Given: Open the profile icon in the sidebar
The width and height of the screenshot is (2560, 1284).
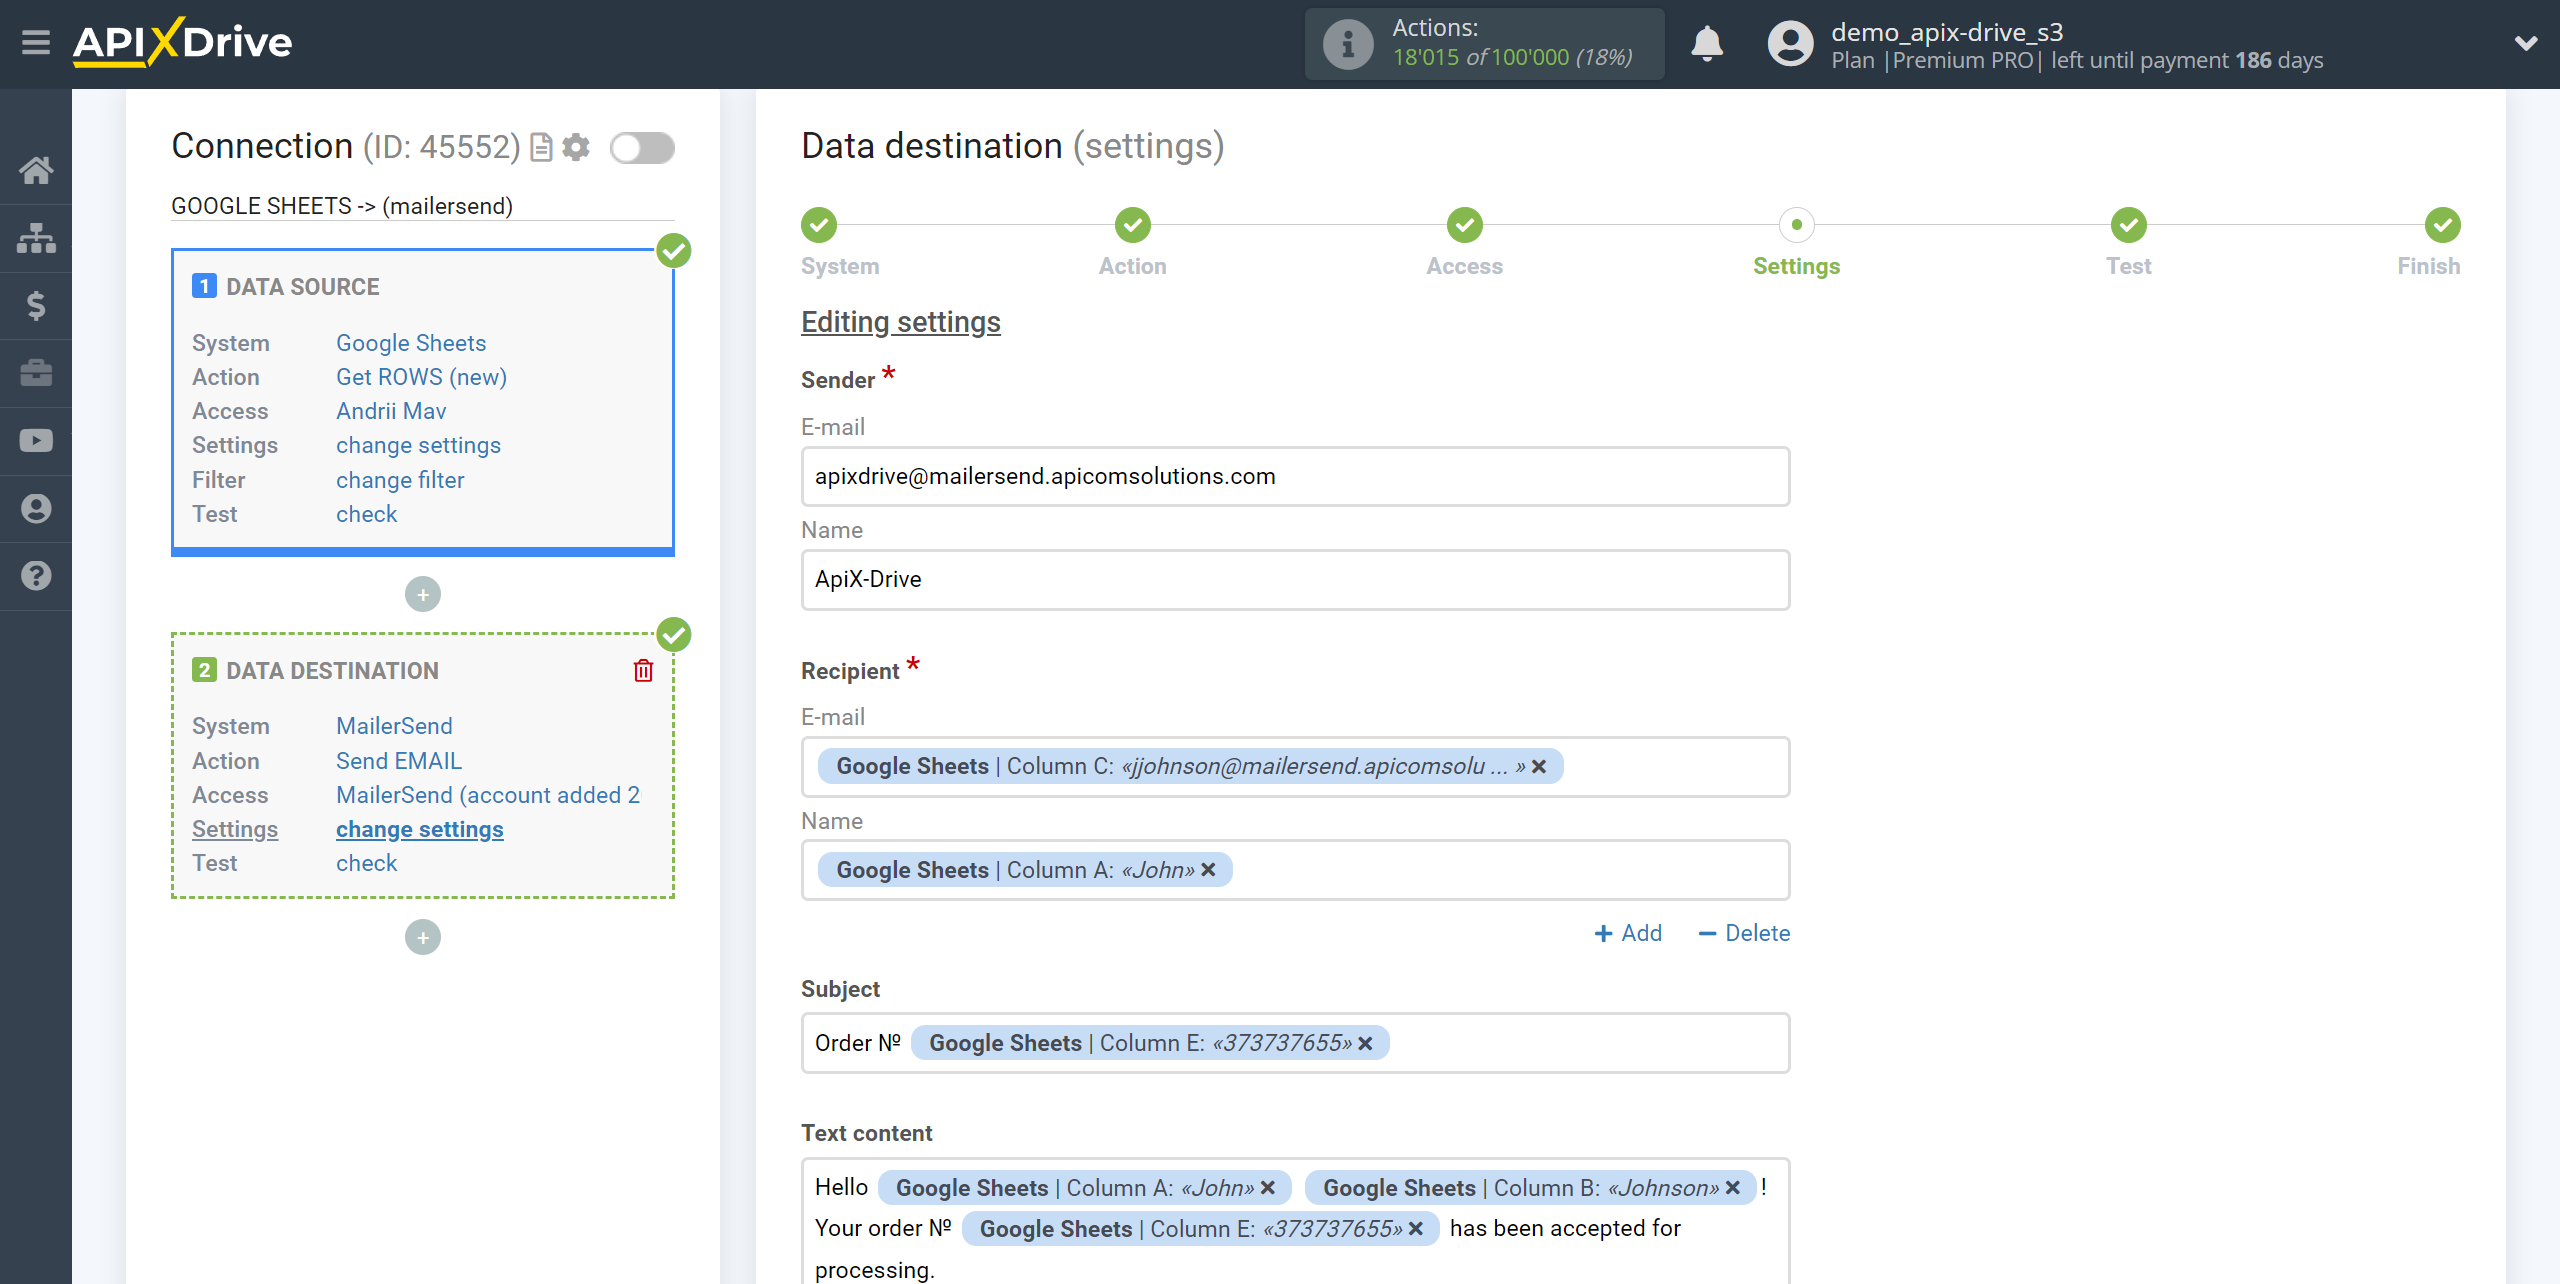Looking at the screenshot, I should (x=36, y=508).
